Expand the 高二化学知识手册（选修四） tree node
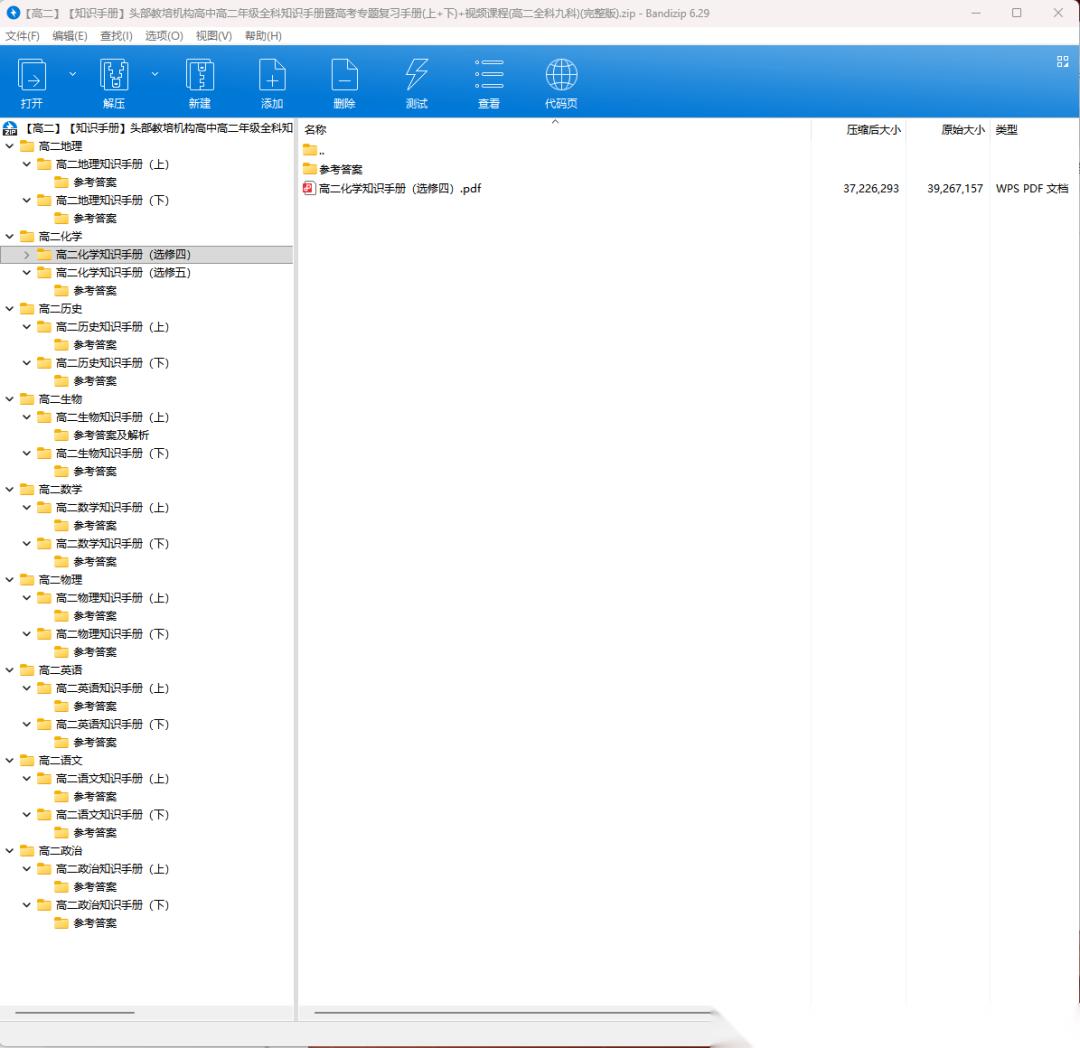Image resolution: width=1080 pixels, height=1048 pixels. pyautogui.click(x=27, y=255)
